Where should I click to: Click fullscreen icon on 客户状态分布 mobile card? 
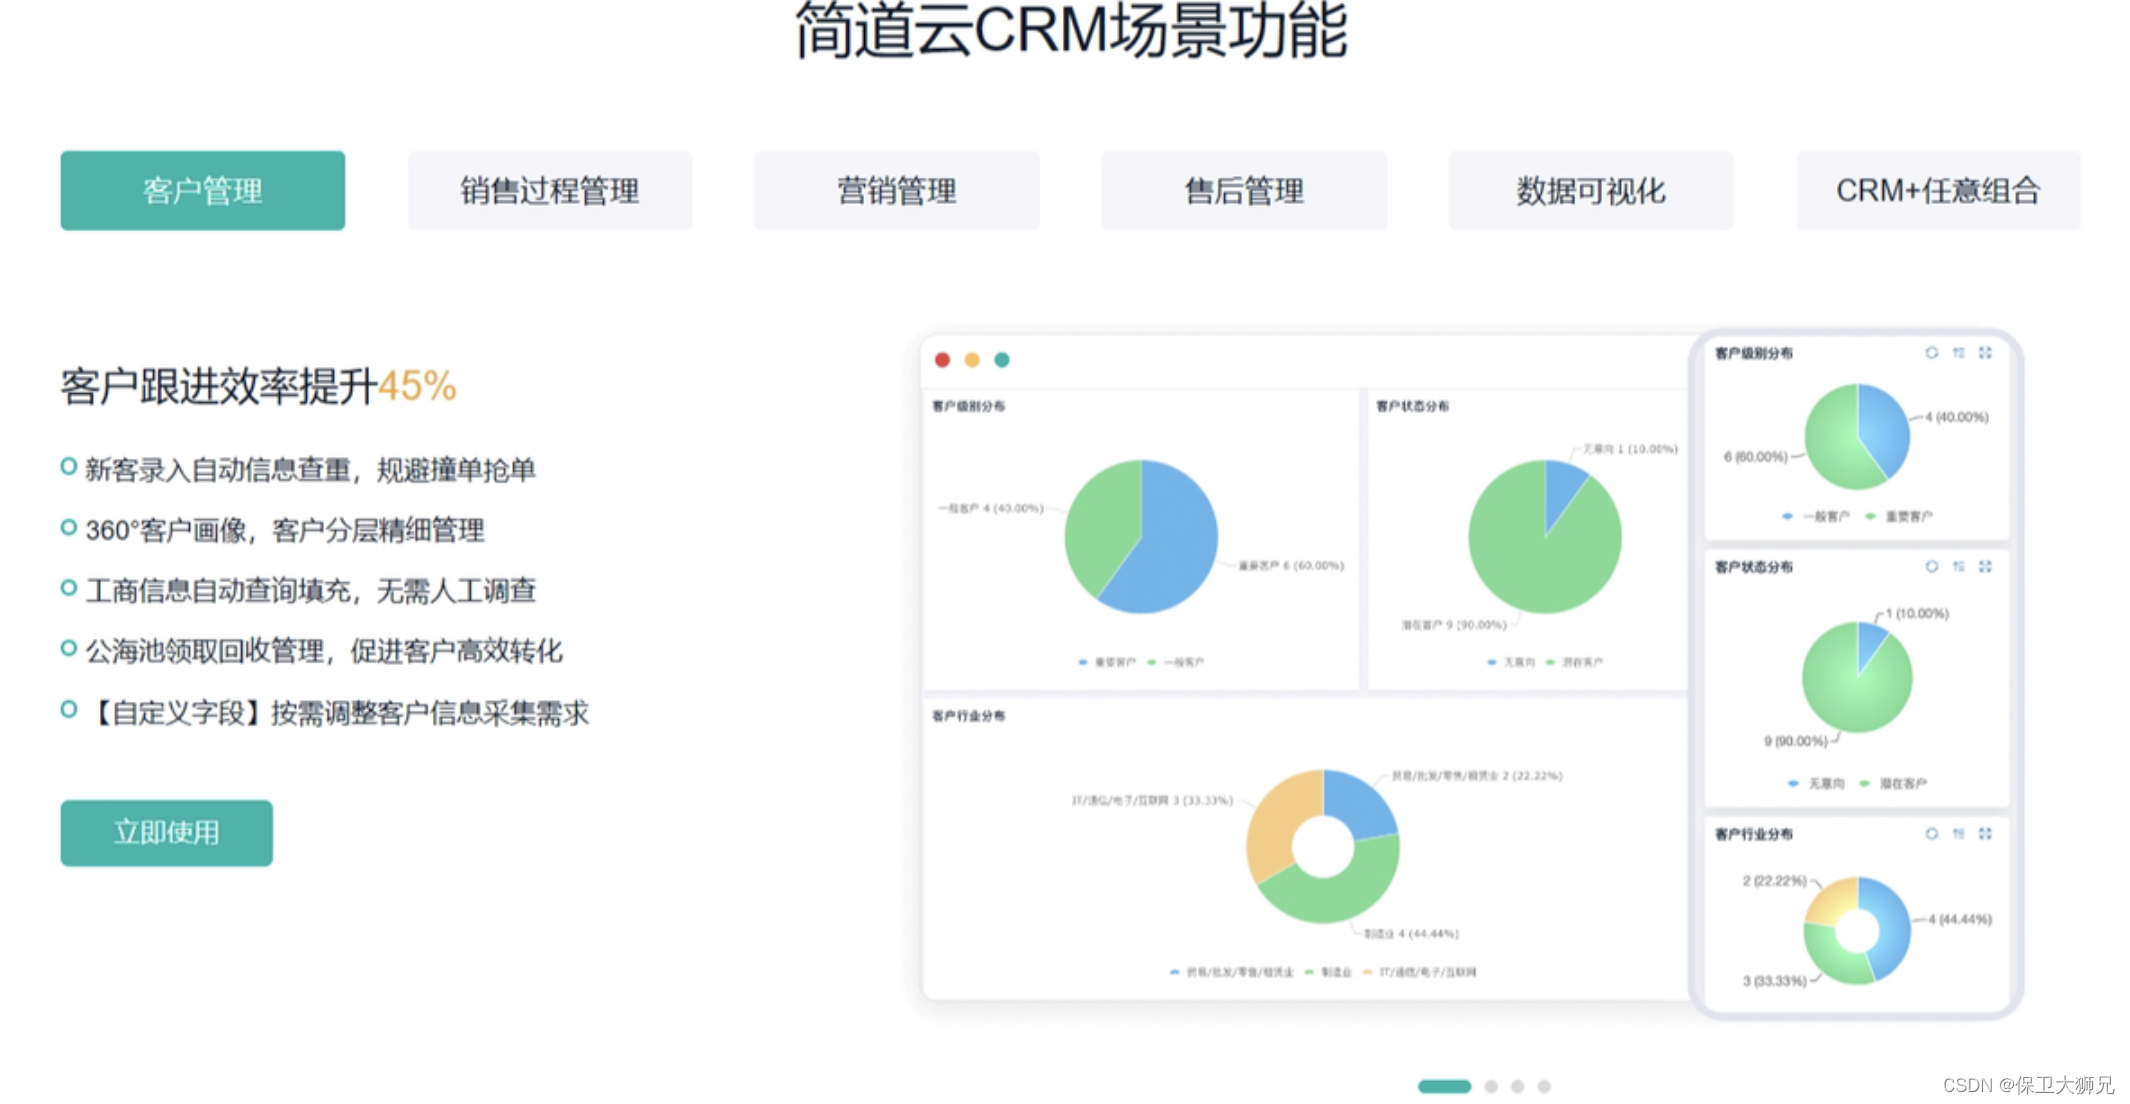coord(1985,567)
